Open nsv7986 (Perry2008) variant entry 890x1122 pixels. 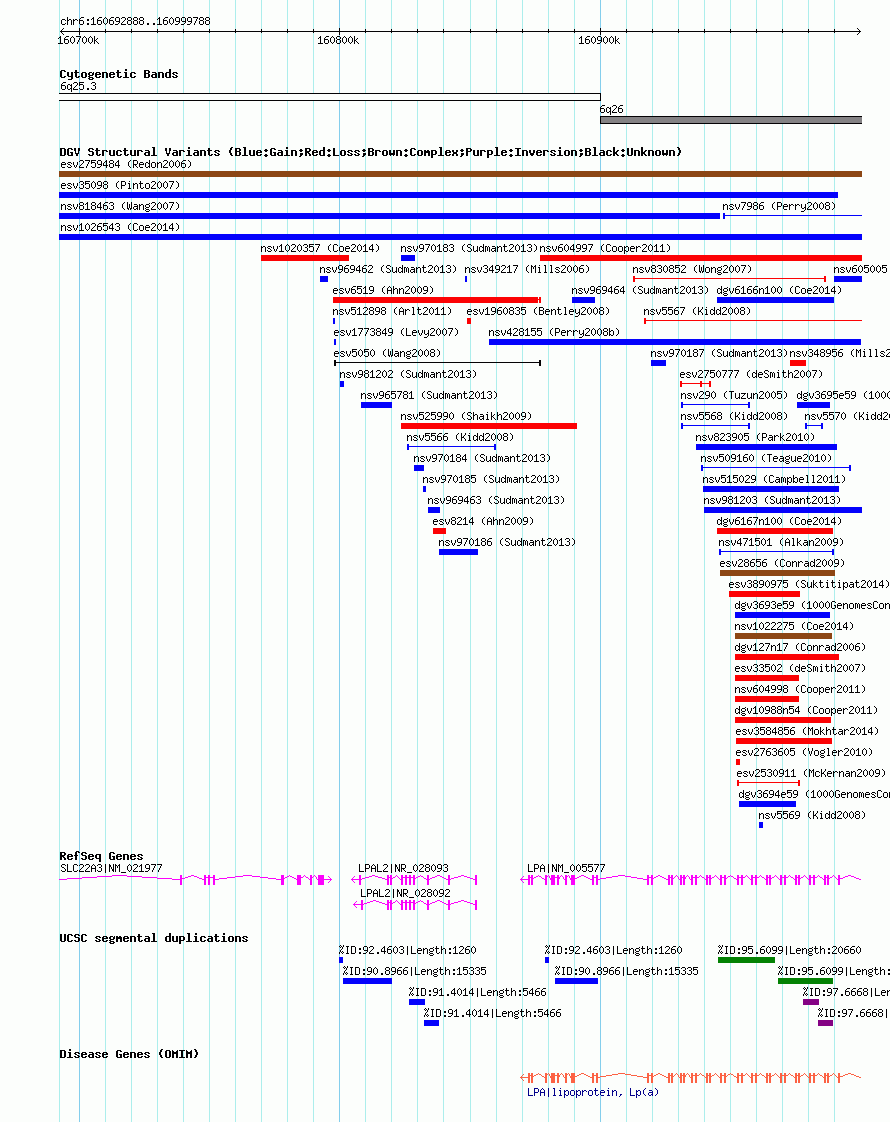[x=779, y=206]
